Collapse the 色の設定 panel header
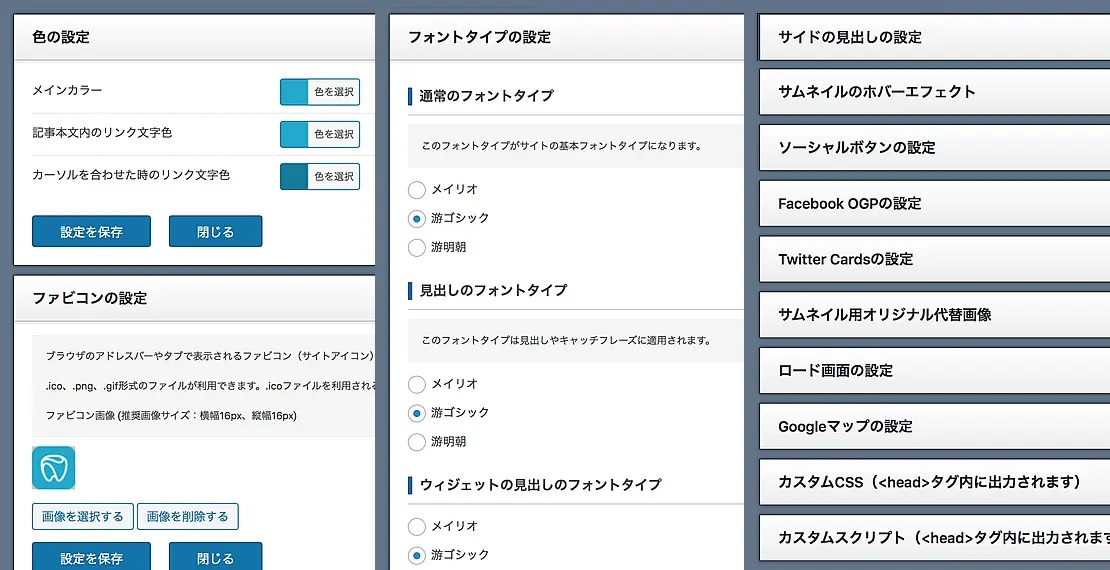Image resolution: width=1110 pixels, height=570 pixels. point(194,37)
